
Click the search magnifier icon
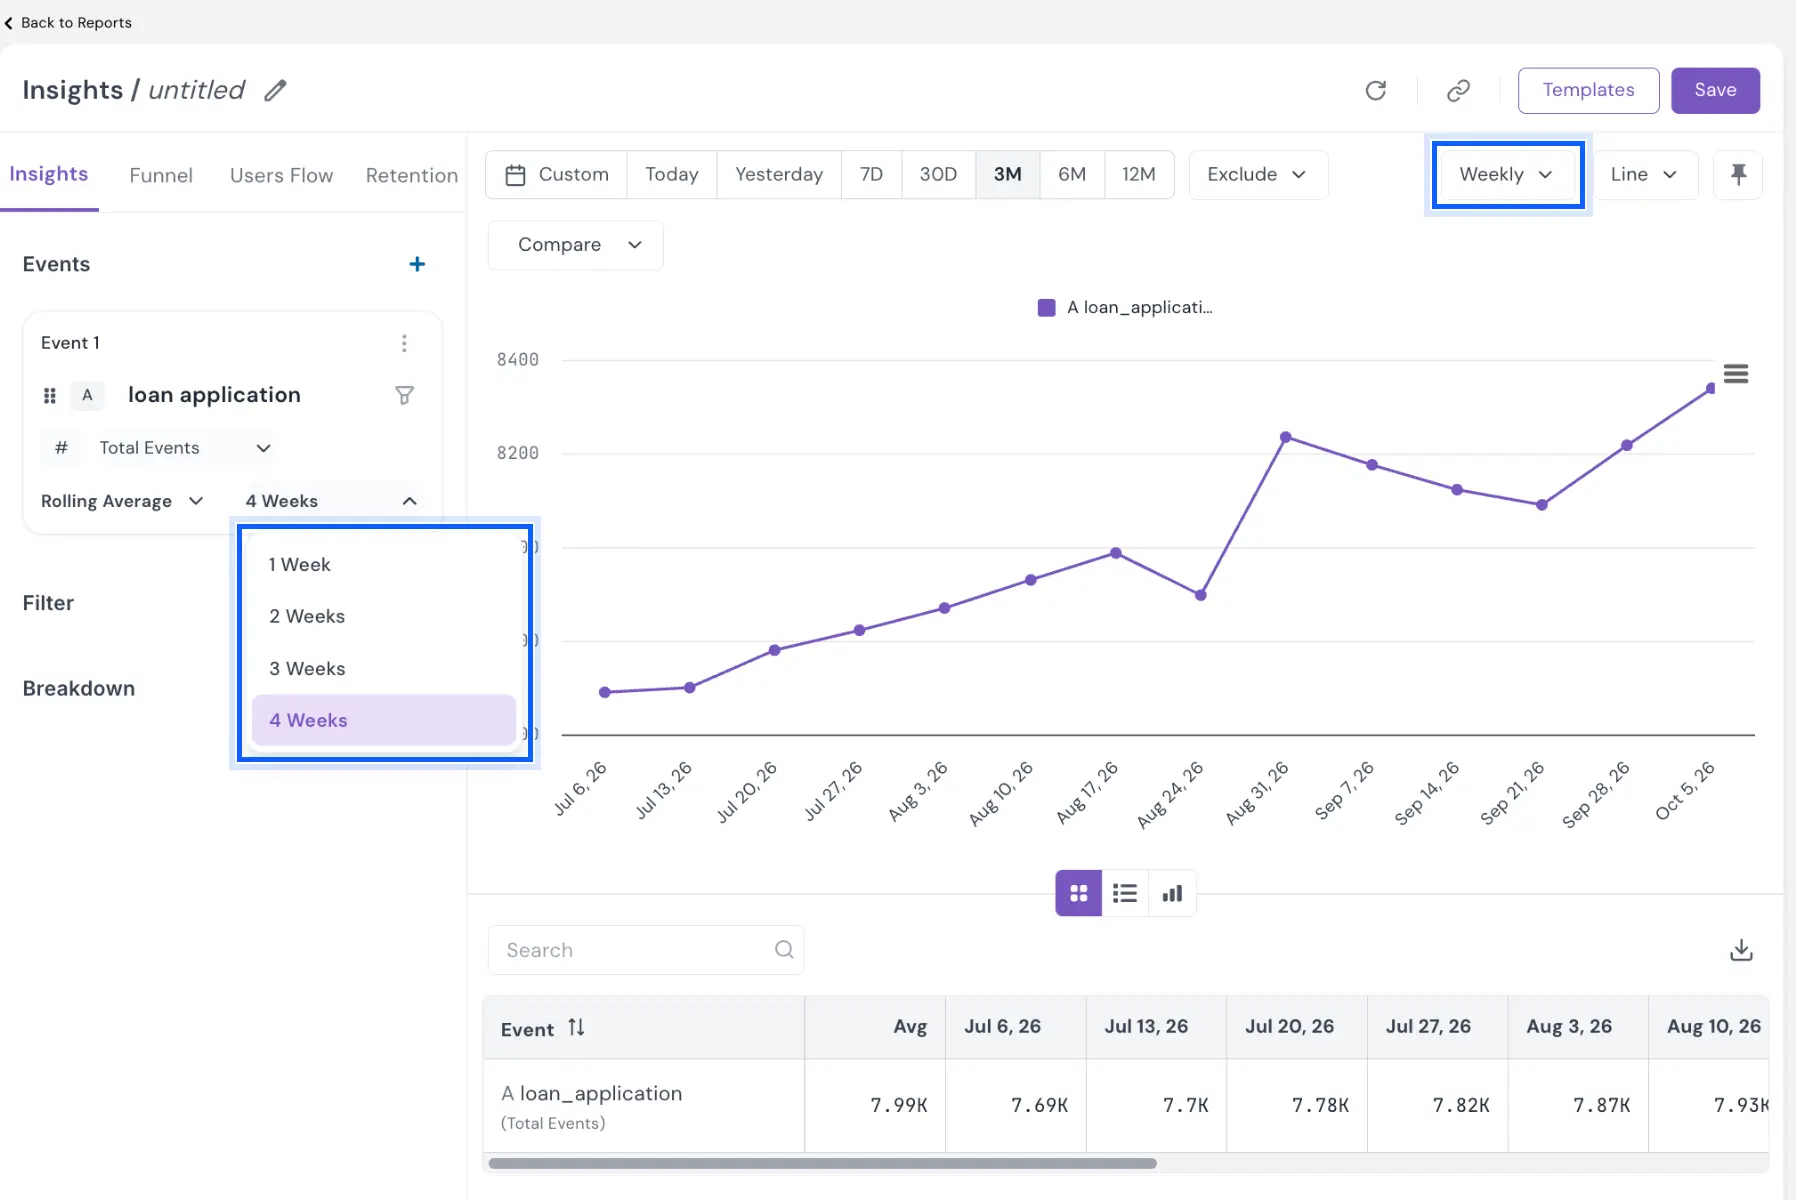(x=784, y=950)
